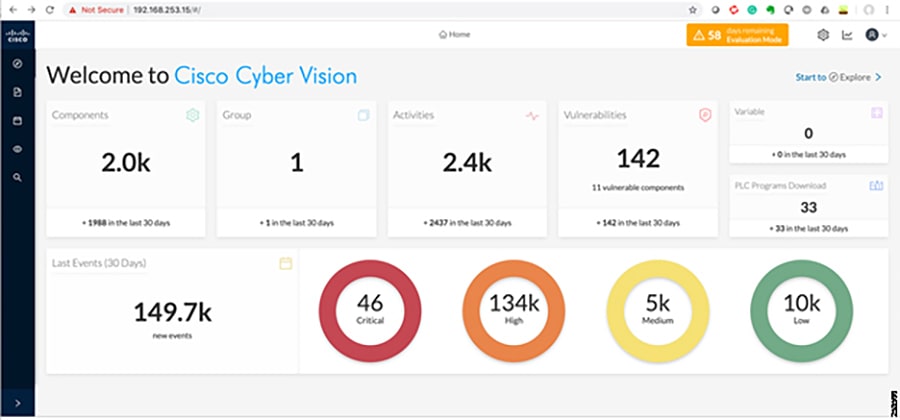Click the Group card icon
Viewport: 900px width, 420px height.
pos(363,115)
